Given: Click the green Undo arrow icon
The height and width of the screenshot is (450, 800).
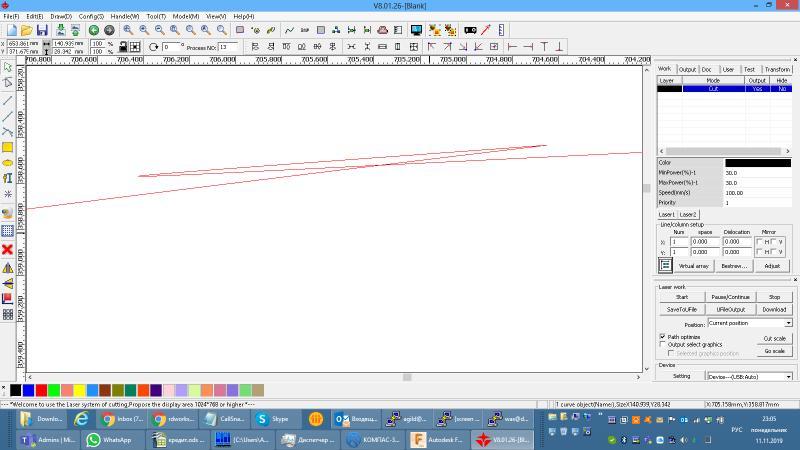Looking at the screenshot, I should pyautogui.click(x=93, y=30).
